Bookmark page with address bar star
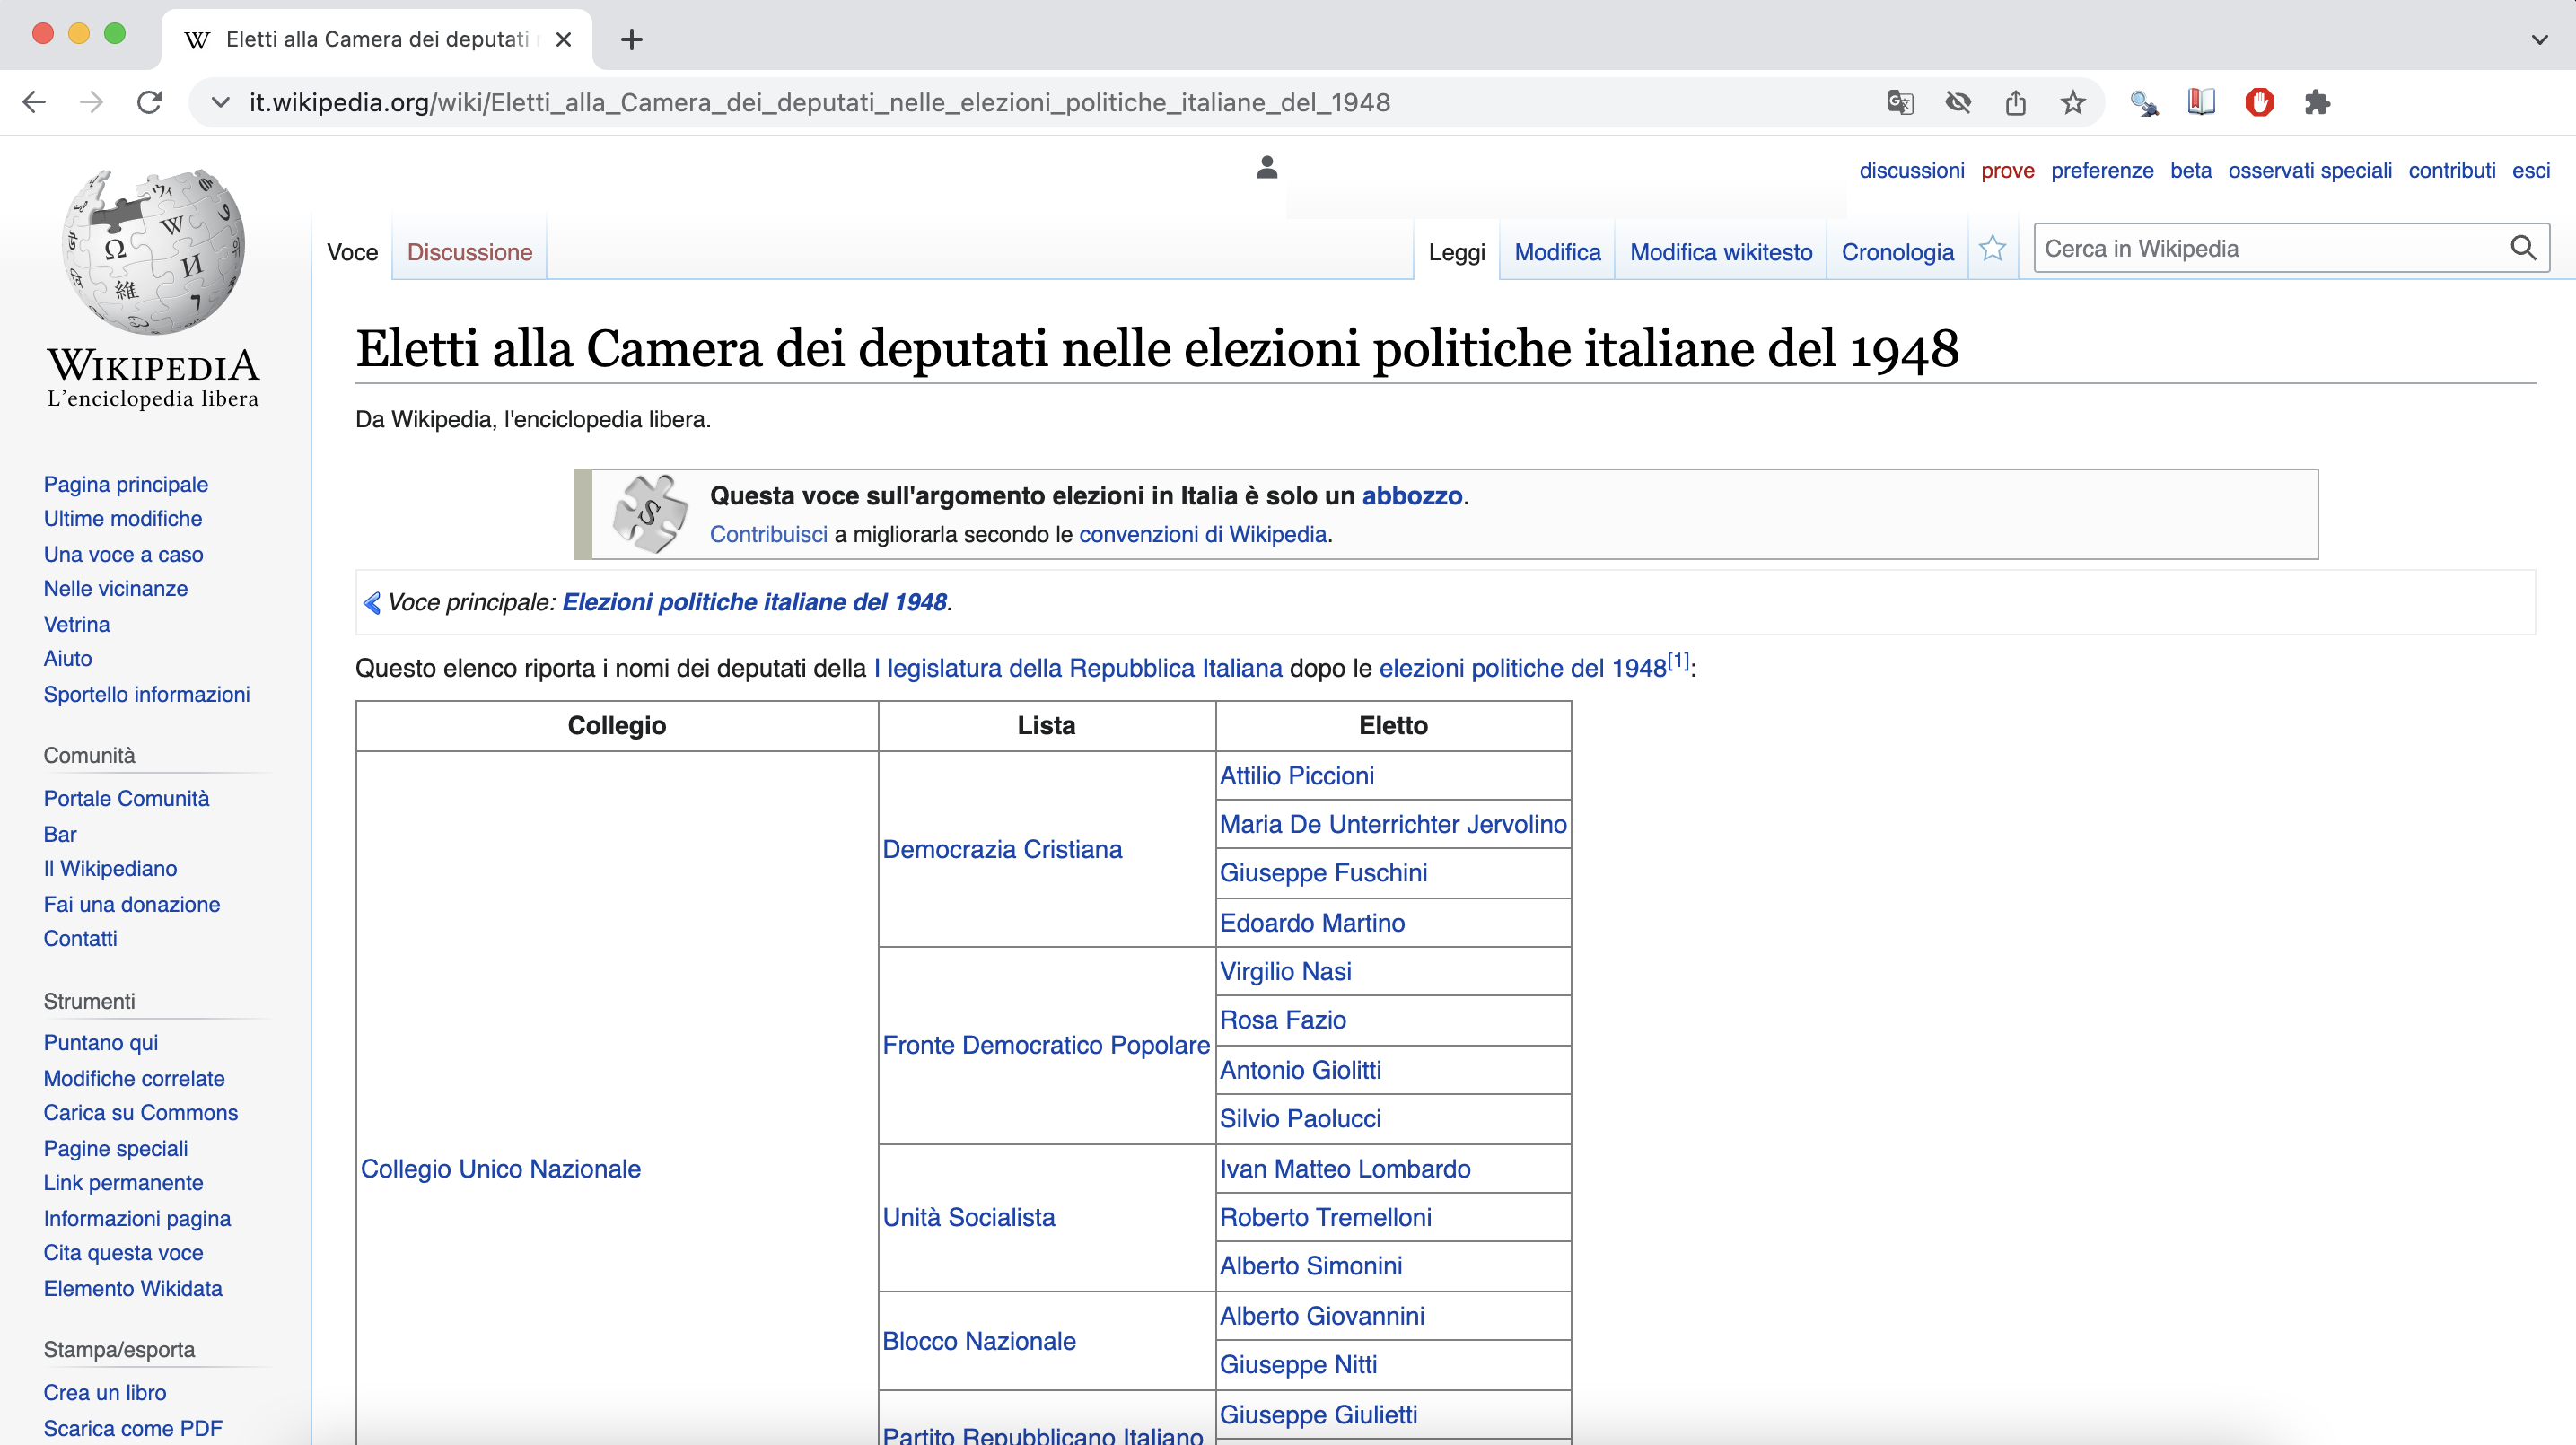The height and width of the screenshot is (1445, 2576). [2073, 102]
